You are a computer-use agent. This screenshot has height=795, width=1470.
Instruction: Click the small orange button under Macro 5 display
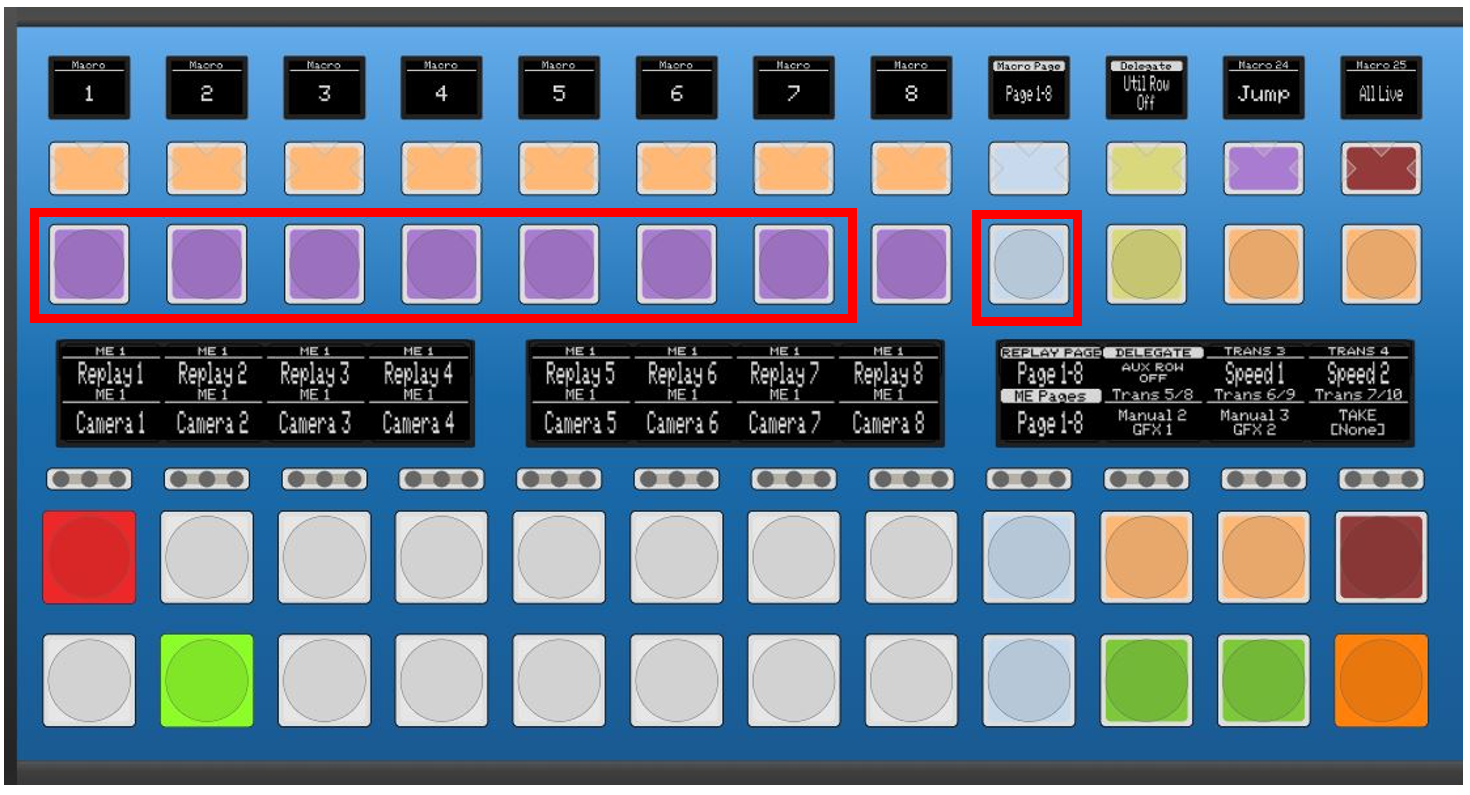point(558,168)
